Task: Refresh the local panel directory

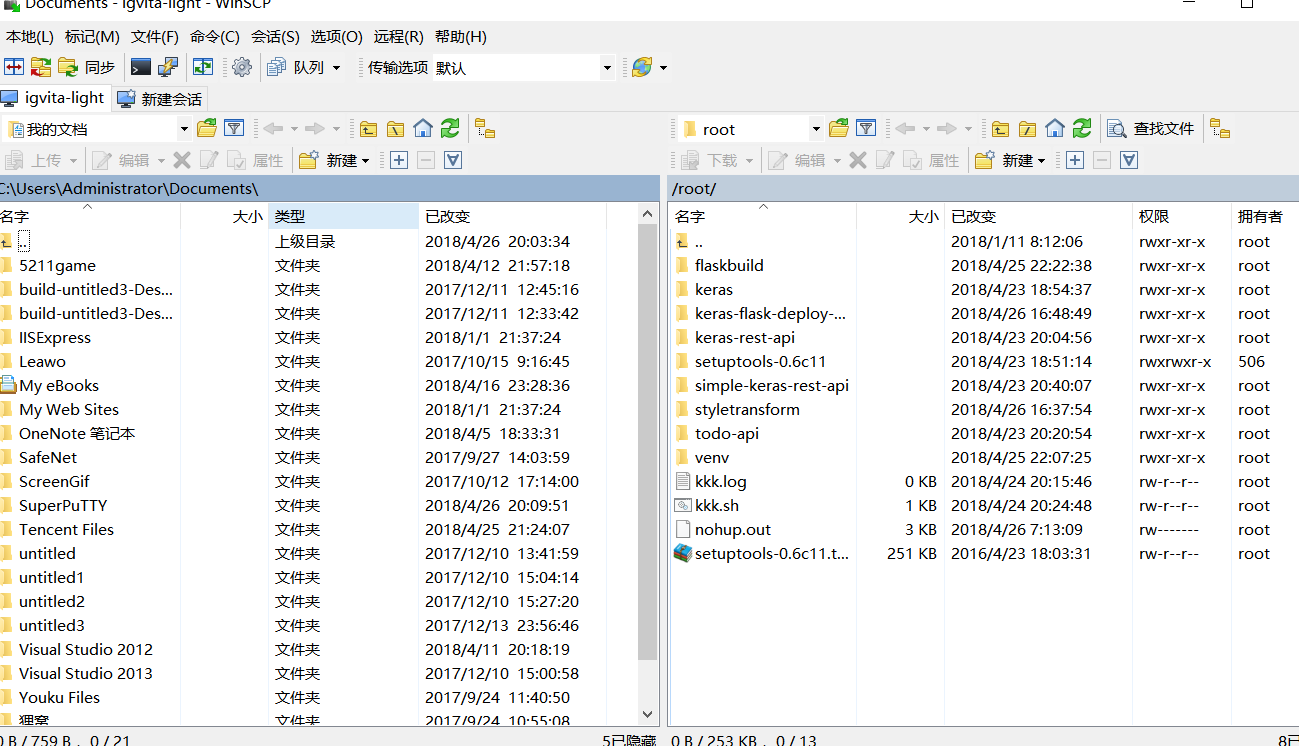Action: [450, 128]
